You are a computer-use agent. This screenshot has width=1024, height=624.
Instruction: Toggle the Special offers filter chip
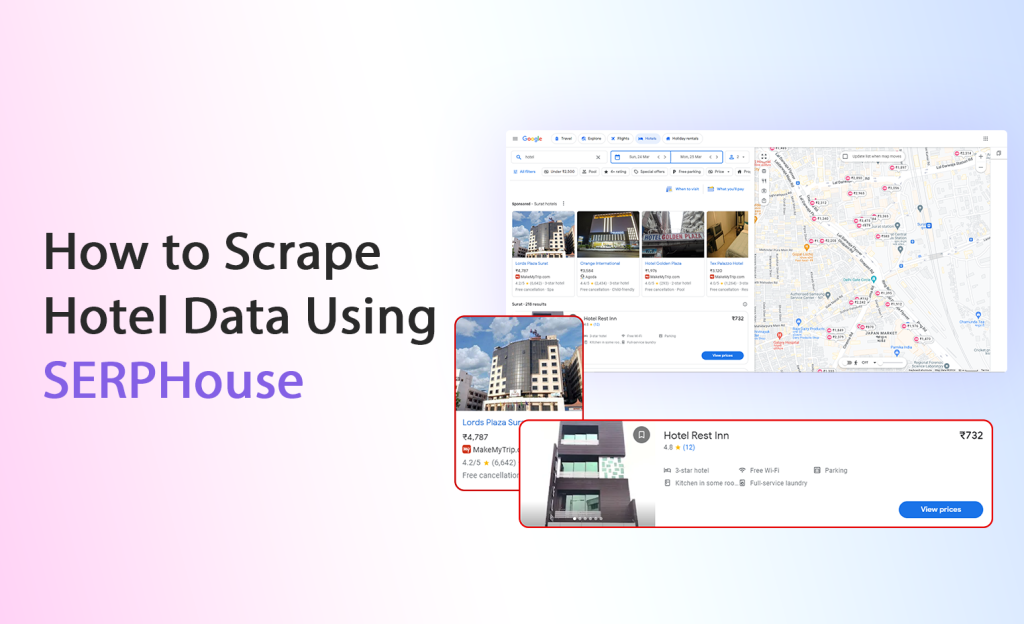650,172
